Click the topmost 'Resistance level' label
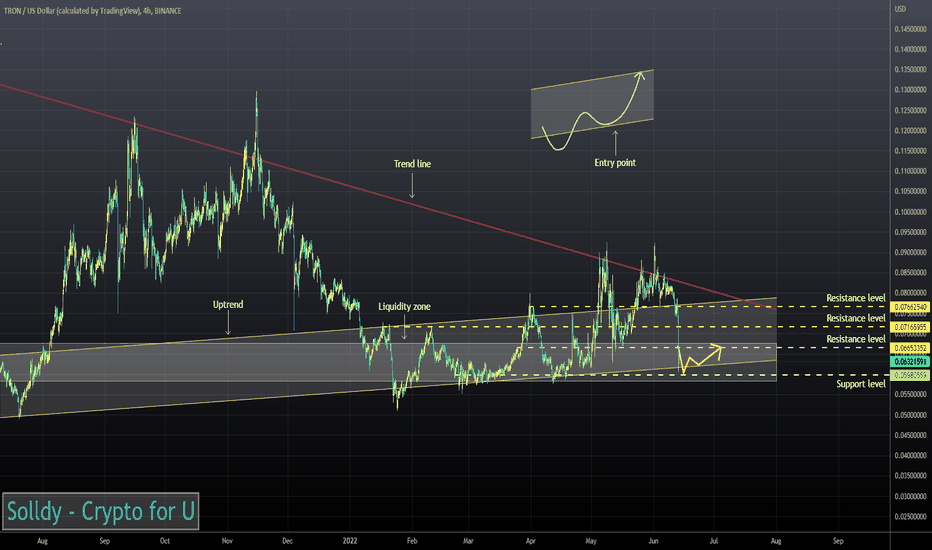 [x=855, y=298]
